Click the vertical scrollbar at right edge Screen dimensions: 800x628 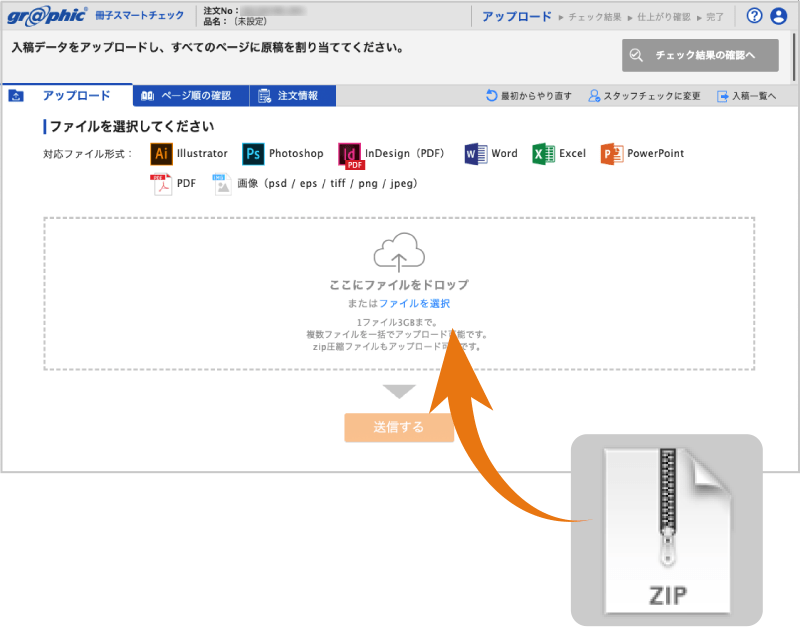pyautogui.click(x=794, y=56)
